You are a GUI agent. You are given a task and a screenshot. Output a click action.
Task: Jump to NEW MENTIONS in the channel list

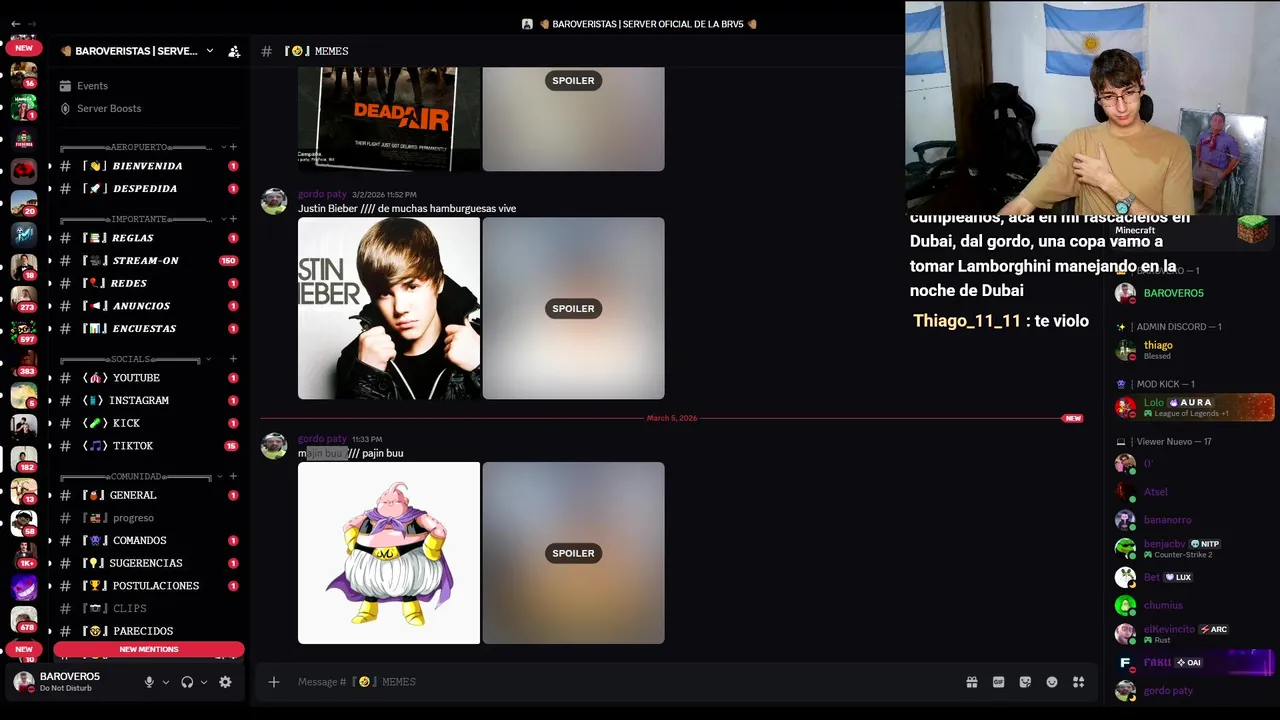[149, 650]
